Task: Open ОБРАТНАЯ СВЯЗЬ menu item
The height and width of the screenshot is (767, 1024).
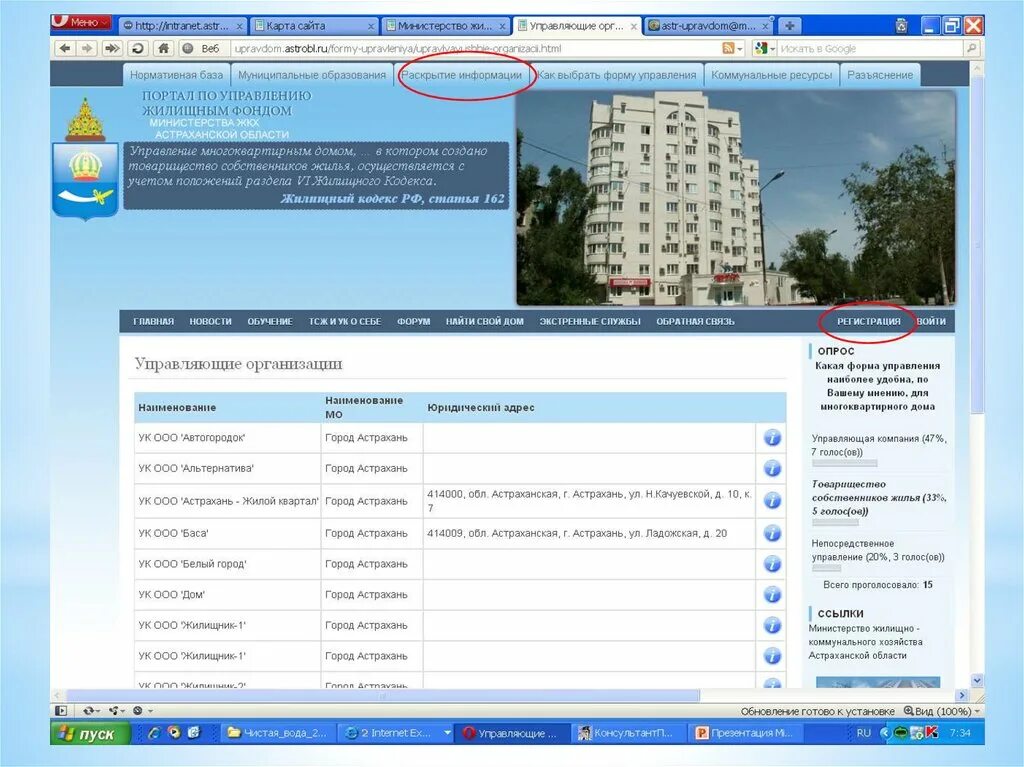Action: coord(695,321)
